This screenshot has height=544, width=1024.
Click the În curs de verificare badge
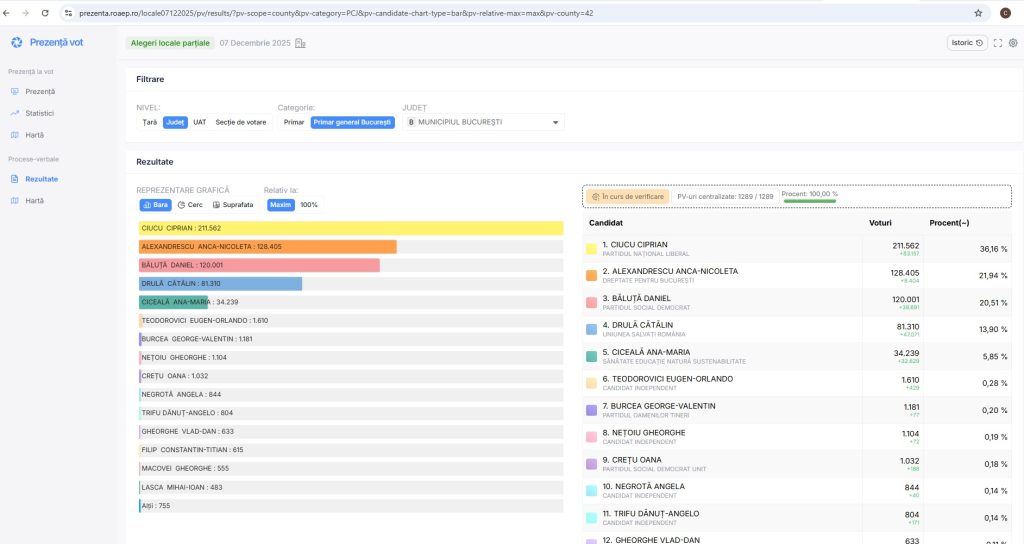[x=627, y=196]
